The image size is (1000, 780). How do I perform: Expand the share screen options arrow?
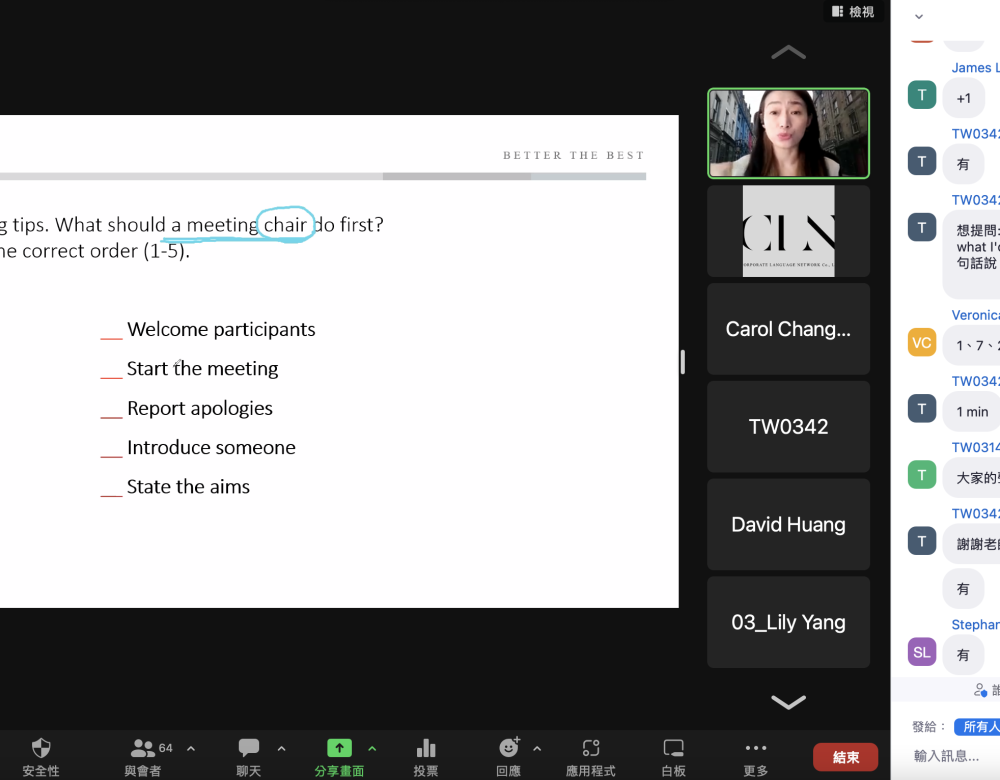pos(372,748)
